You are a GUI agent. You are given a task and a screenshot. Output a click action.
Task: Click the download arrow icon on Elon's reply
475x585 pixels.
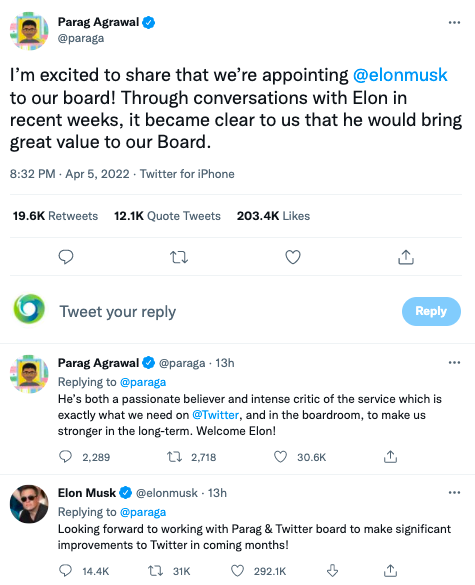click(x=332, y=571)
